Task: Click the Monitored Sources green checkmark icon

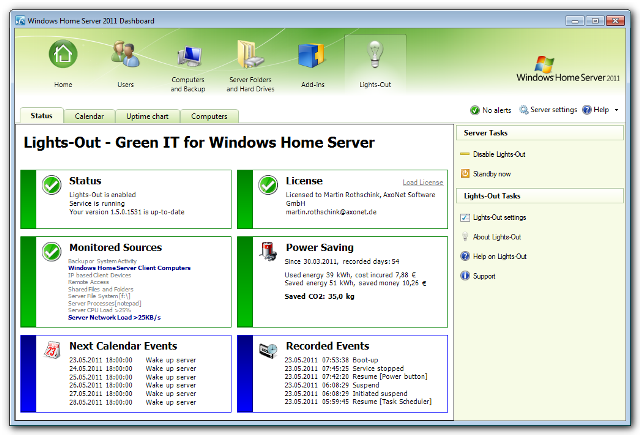Action: (x=52, y=252)
